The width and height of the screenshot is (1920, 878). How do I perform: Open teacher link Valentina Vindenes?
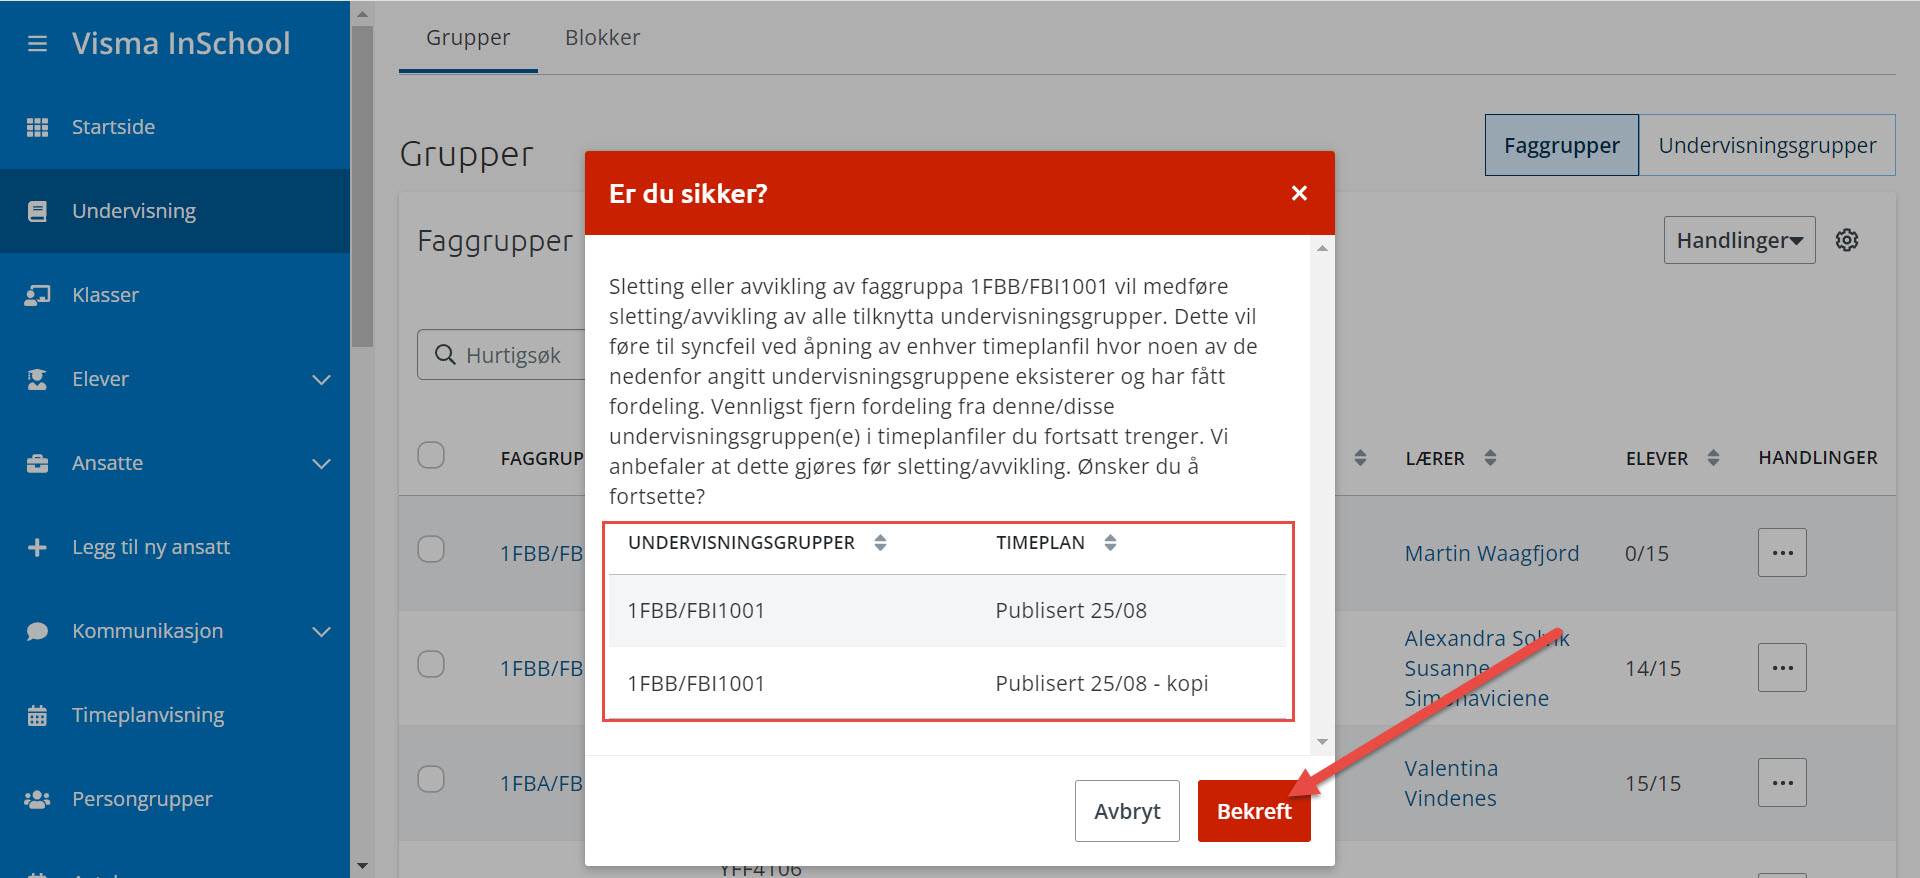coord(1450,783)
